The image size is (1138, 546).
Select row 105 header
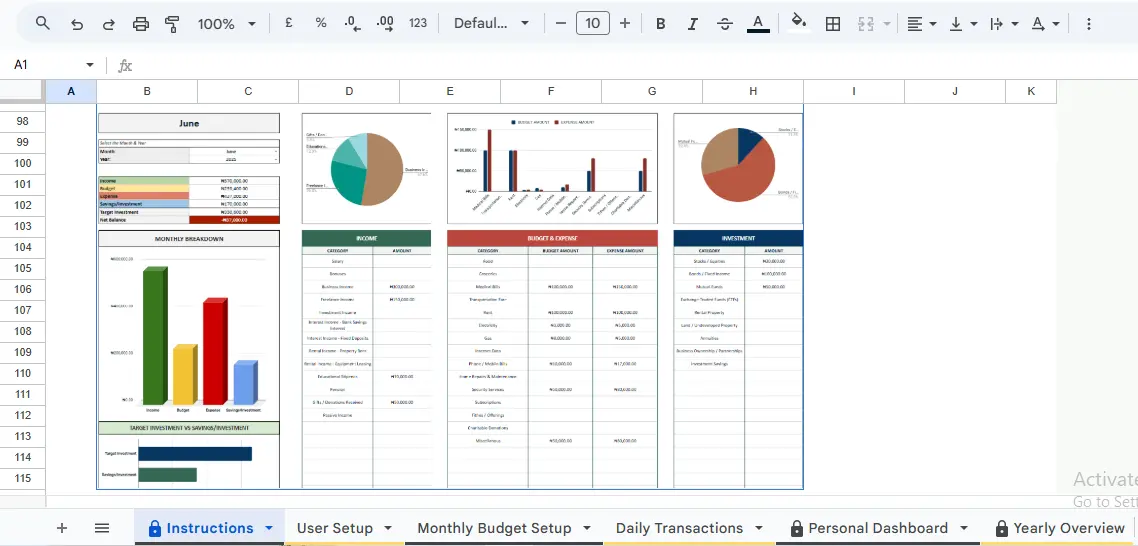(22, 268)
